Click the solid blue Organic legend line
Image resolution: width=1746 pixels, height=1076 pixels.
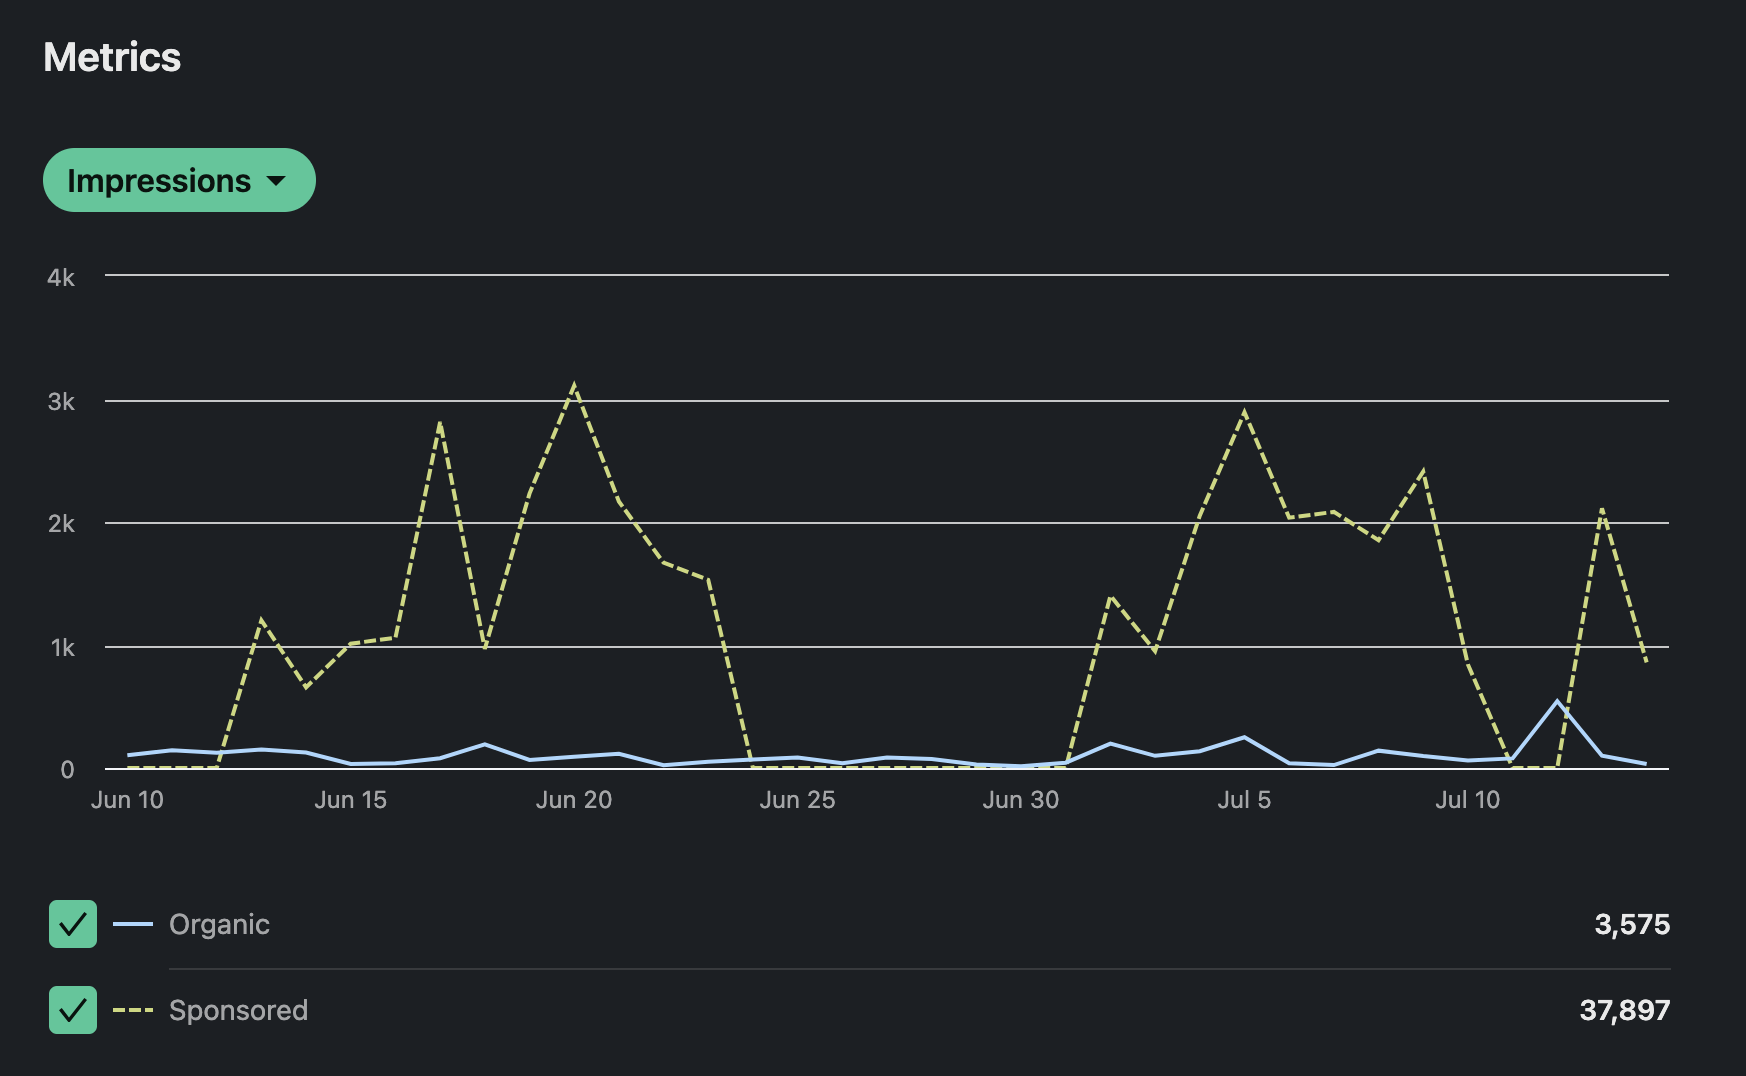[133, 924]
